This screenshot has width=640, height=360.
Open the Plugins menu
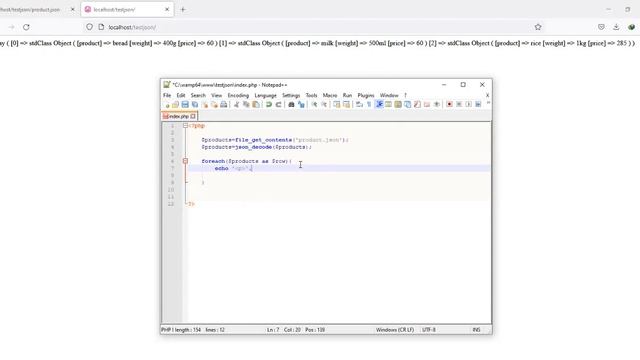coord(366,95)
